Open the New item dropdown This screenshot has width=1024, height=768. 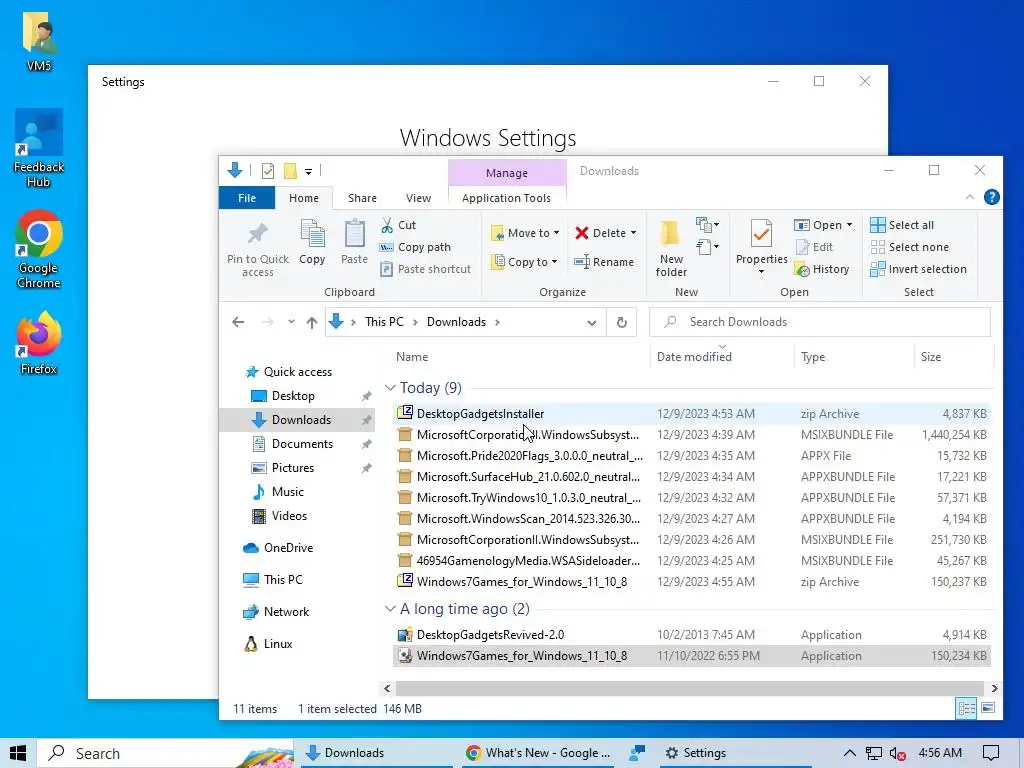(707, 225)
